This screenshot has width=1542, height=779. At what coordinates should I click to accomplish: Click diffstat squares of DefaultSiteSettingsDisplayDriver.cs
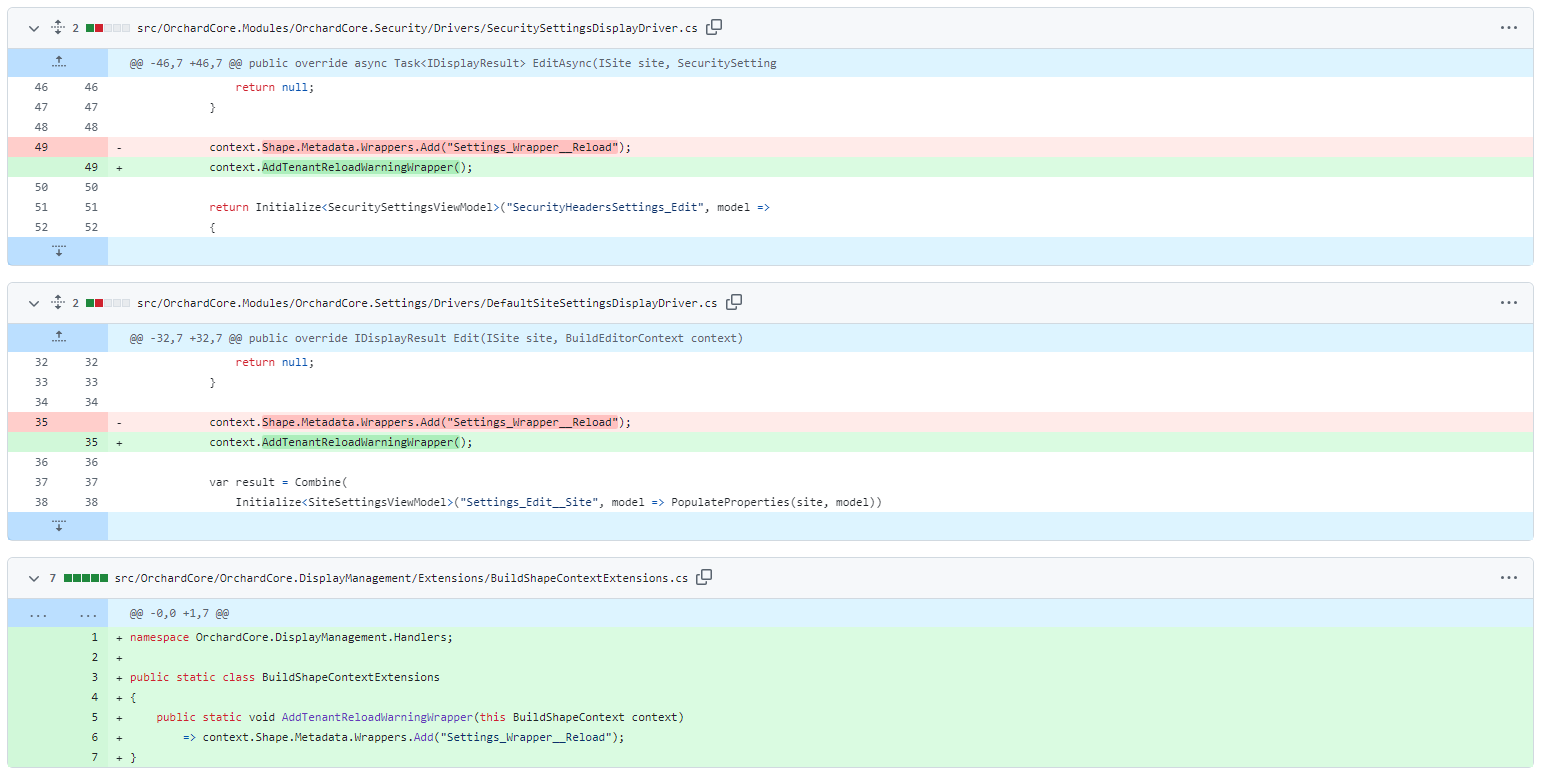pos(108,303)
